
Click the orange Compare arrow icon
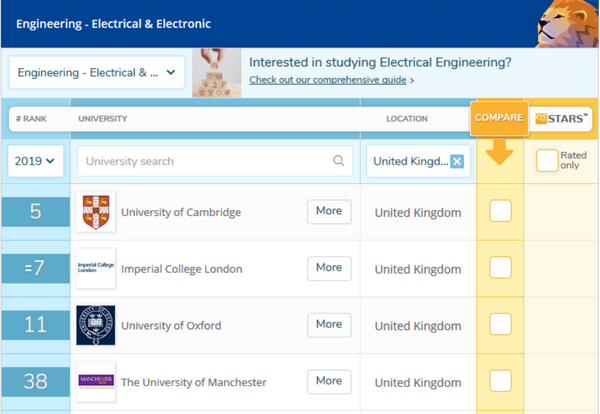[x=500, y=153]
